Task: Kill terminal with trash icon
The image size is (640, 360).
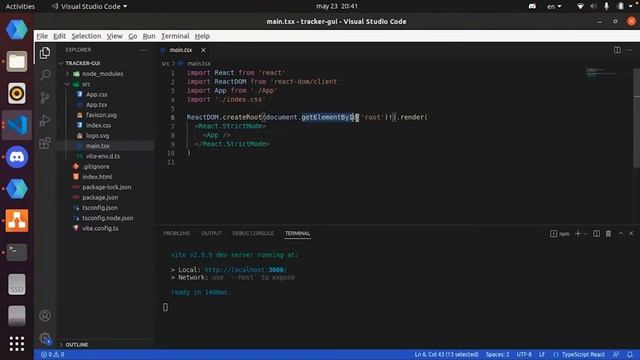Action: coord(608,233)
